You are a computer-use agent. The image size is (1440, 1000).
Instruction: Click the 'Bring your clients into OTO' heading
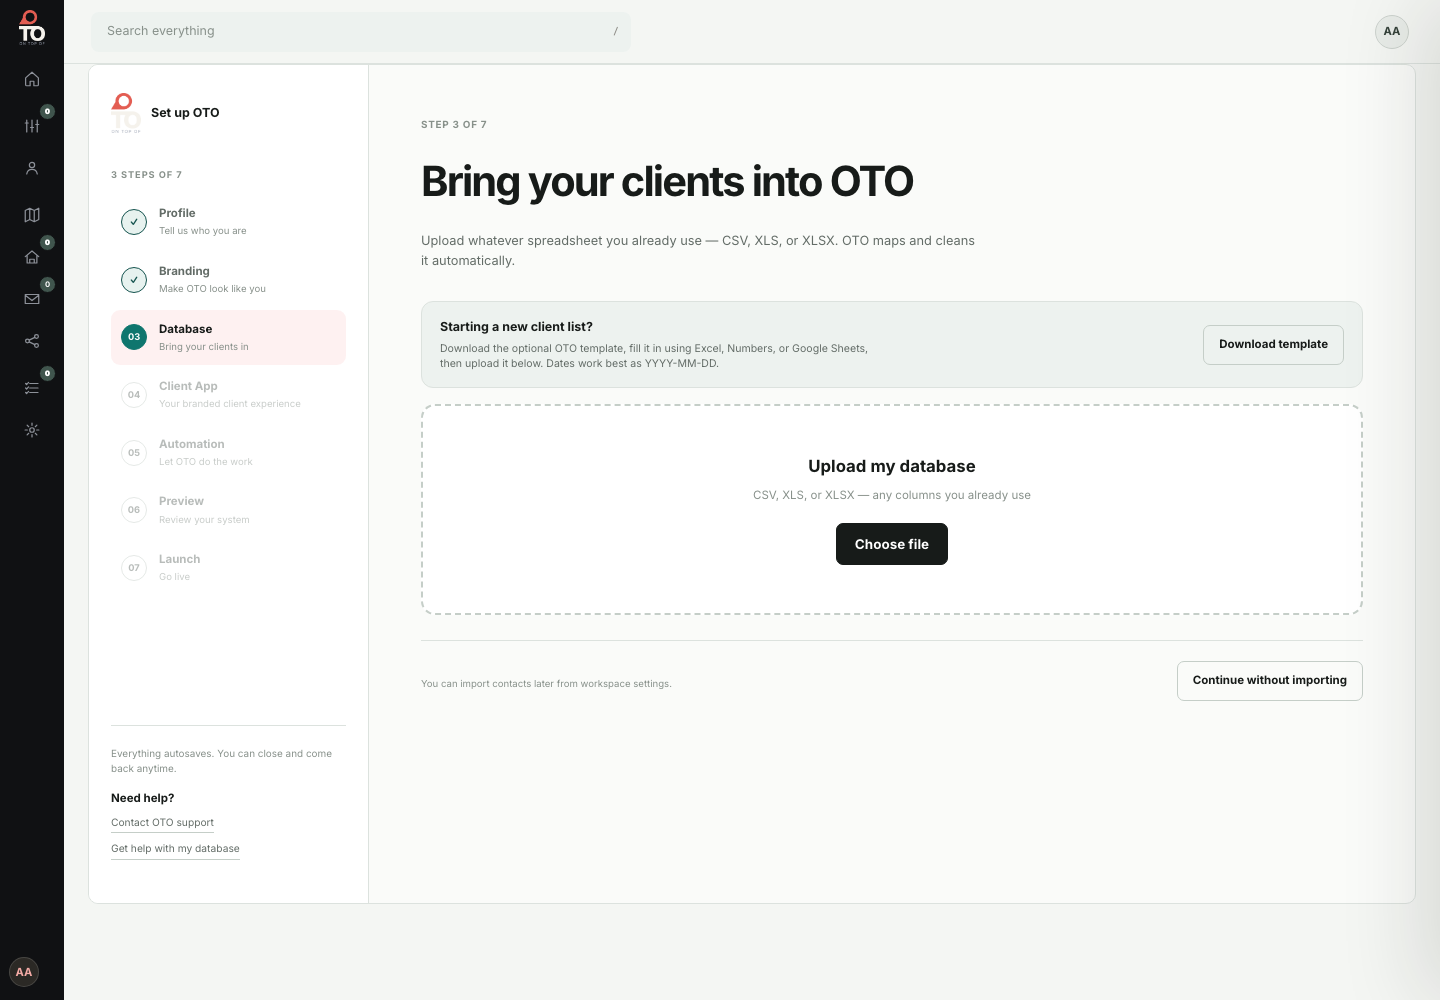coord(667,182)
